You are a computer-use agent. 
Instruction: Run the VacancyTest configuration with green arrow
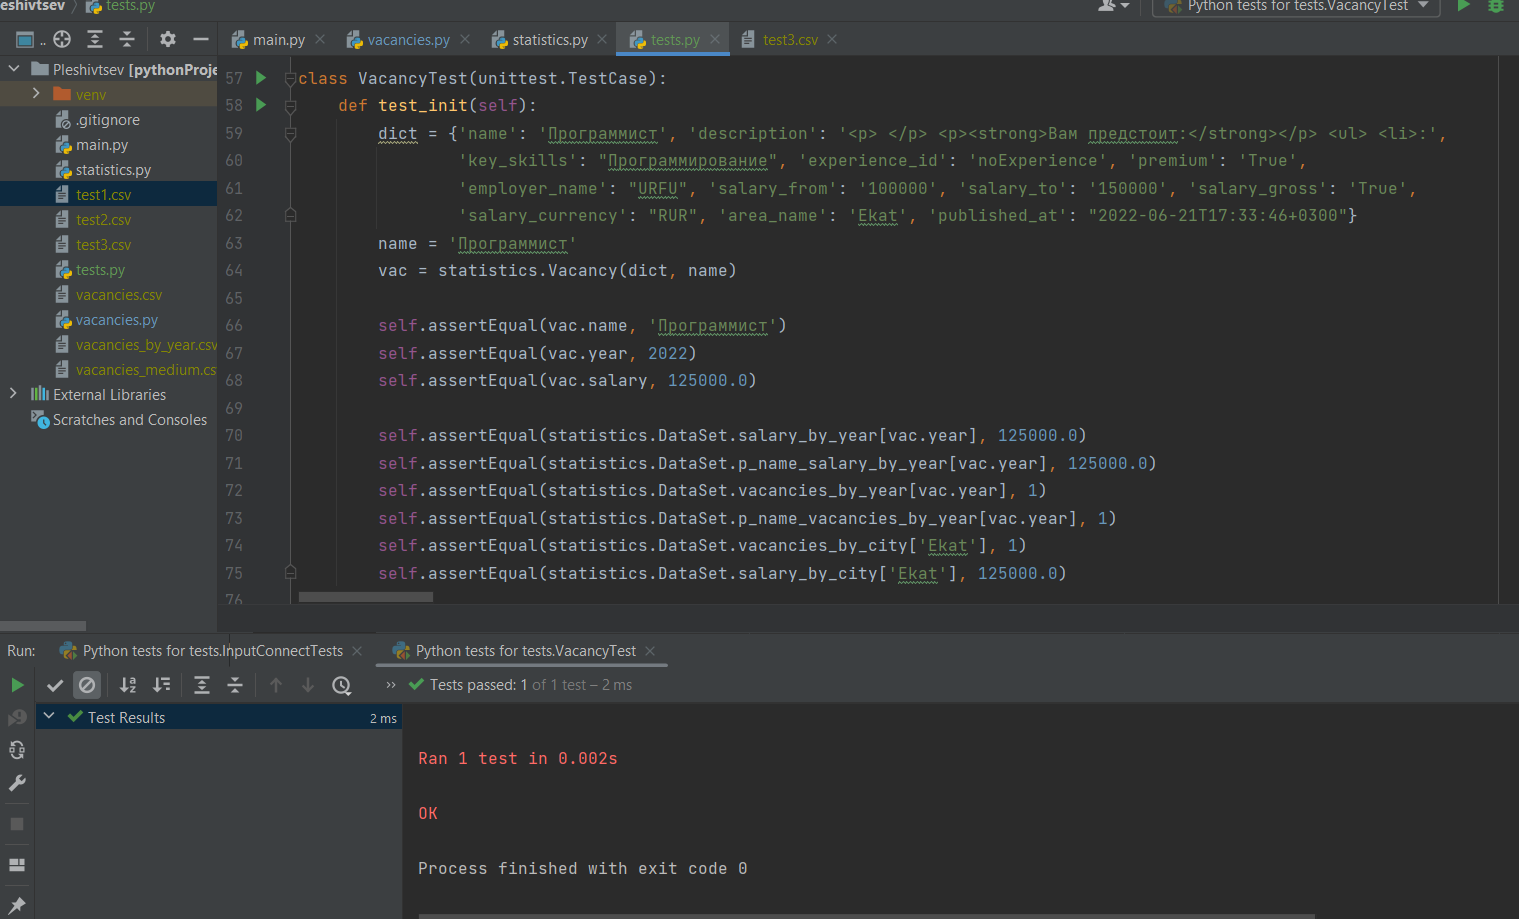(1463, 7)
